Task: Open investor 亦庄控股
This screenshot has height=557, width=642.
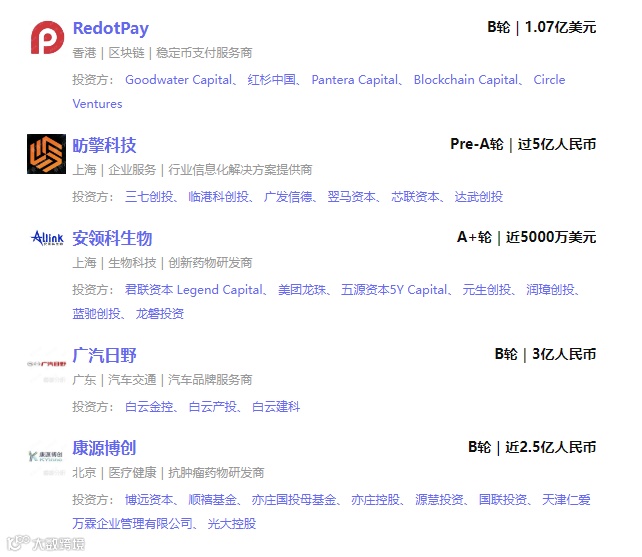Action: [x=375, y=500]
